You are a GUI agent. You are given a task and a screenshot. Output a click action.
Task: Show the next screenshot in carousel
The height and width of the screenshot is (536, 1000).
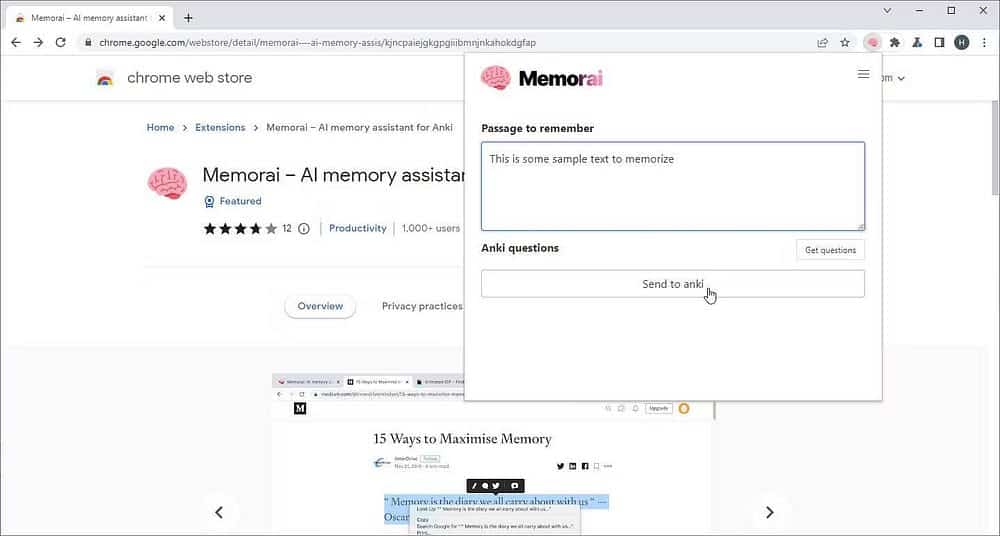[x=769, y=512]
